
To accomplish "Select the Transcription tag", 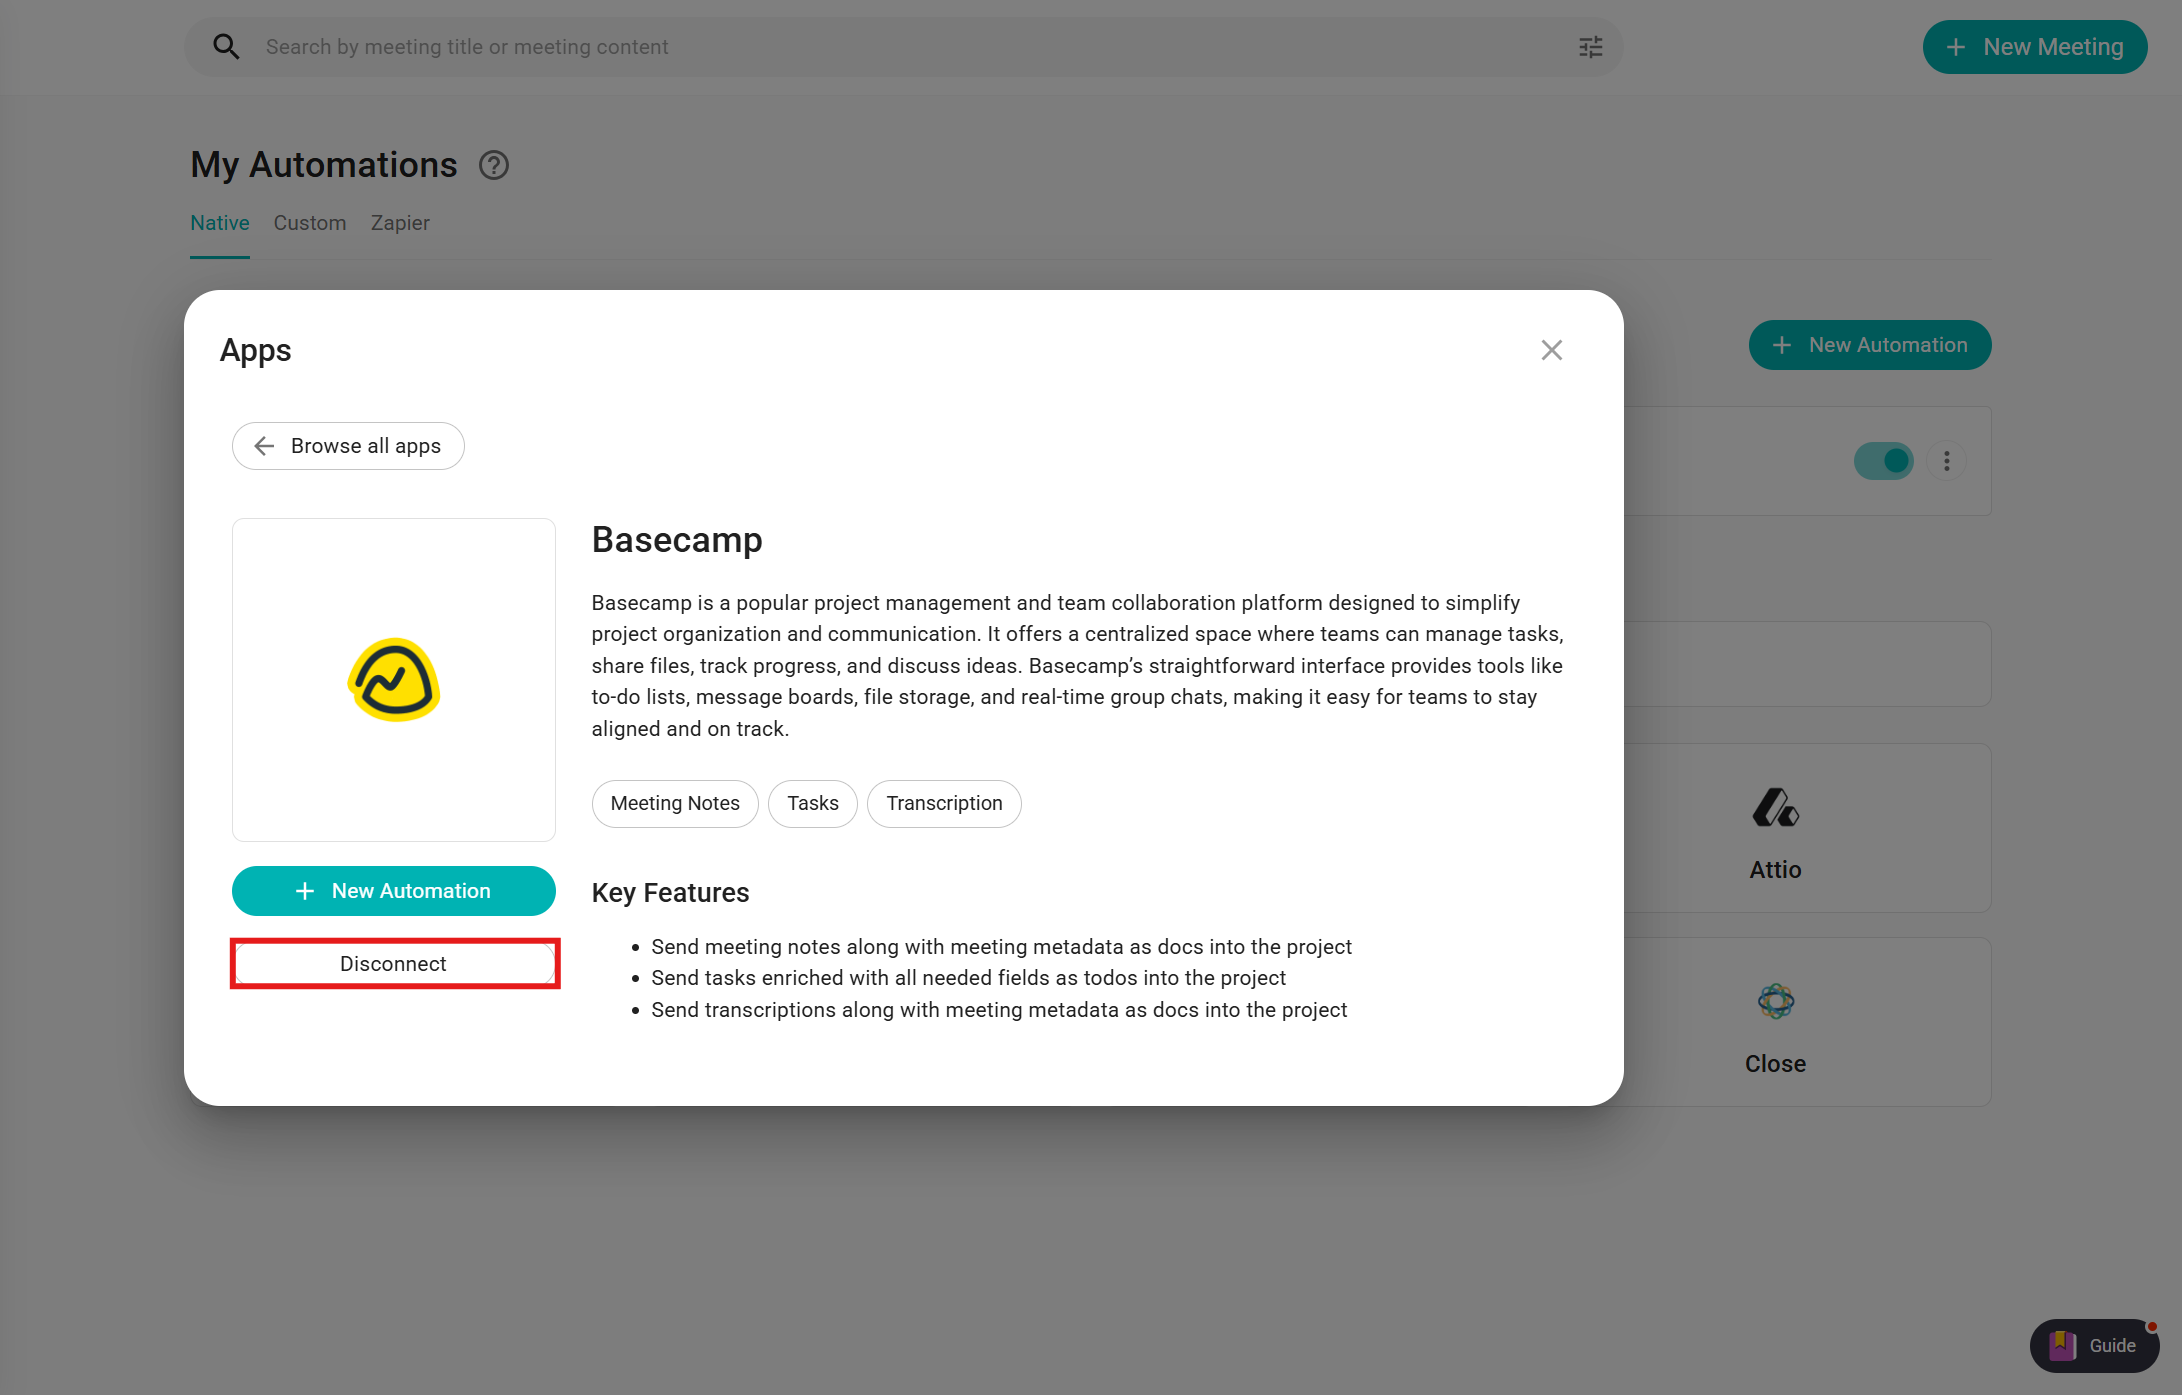I will coord(944,804).
